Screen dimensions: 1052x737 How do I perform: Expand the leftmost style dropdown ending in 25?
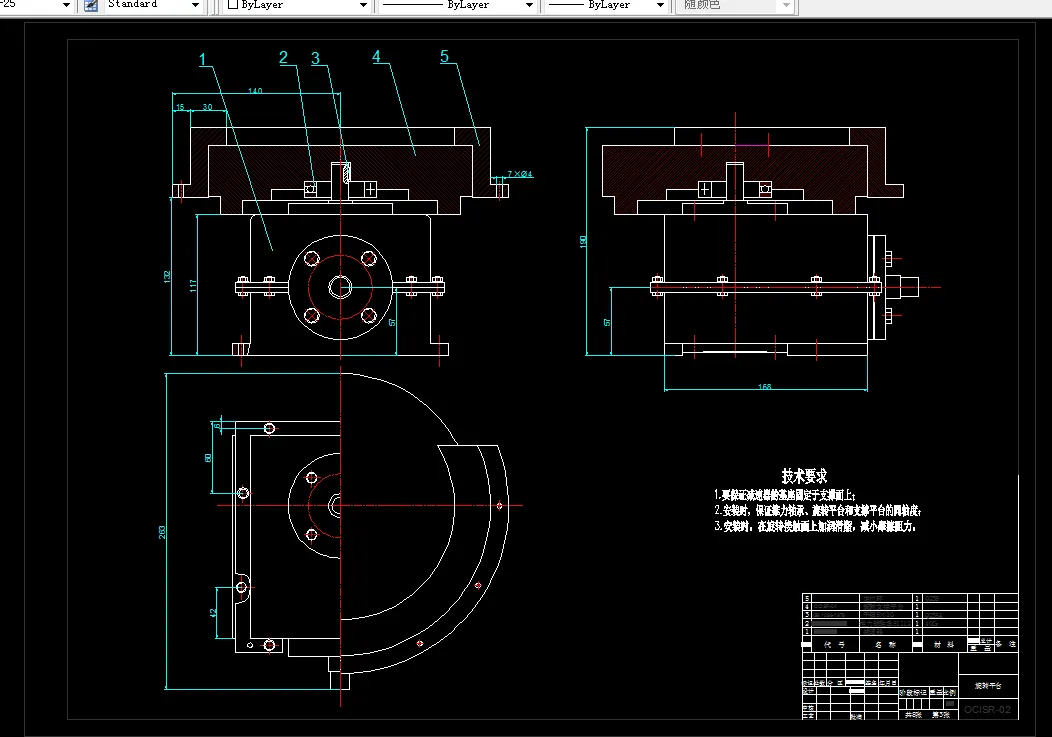pyautogui.click(x=66, y=5)
